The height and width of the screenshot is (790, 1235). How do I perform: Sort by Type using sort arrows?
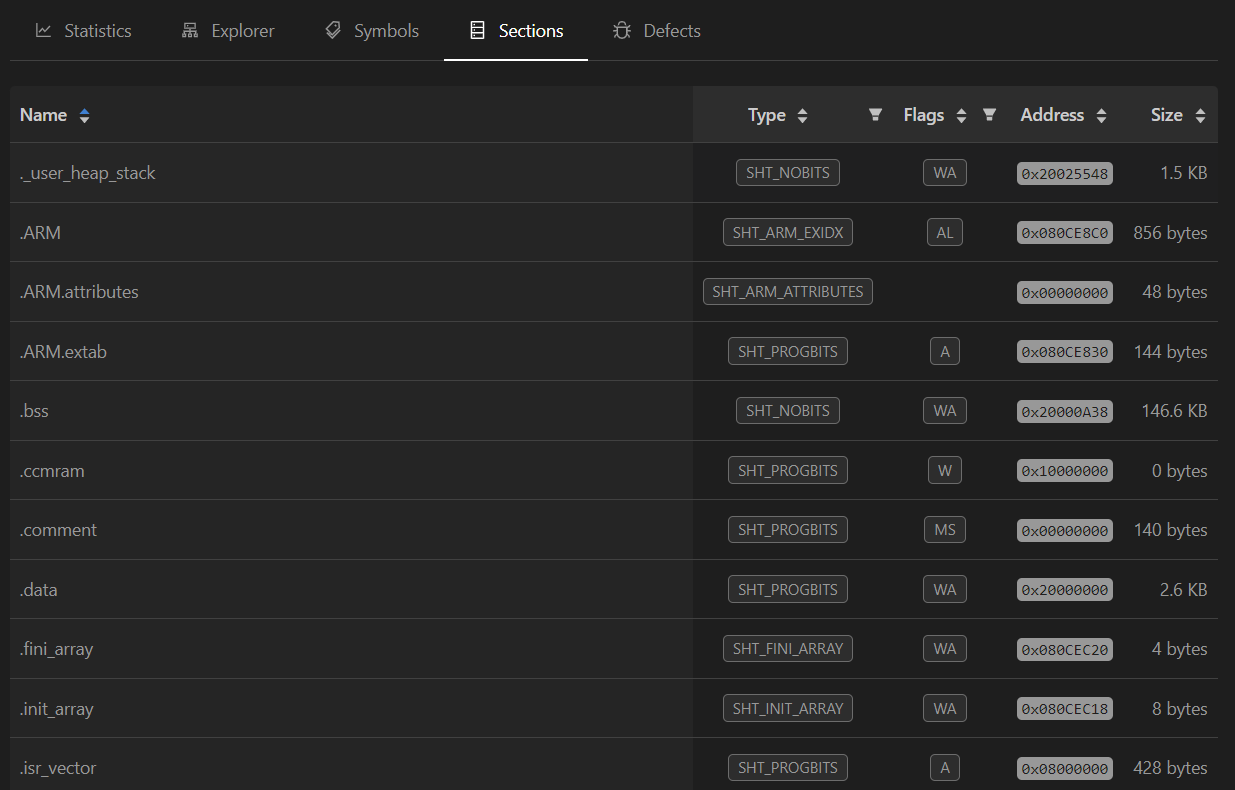[802, 116]
